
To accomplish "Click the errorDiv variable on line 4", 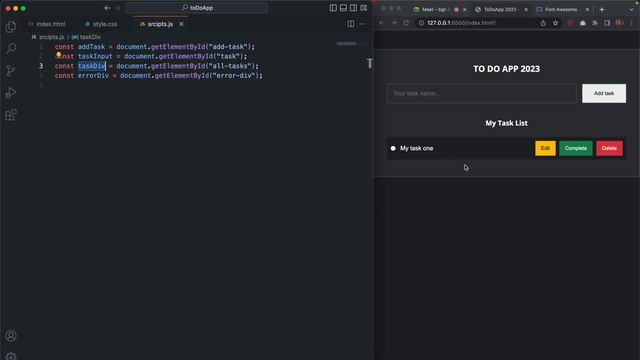I will click(x=93, y=76).
